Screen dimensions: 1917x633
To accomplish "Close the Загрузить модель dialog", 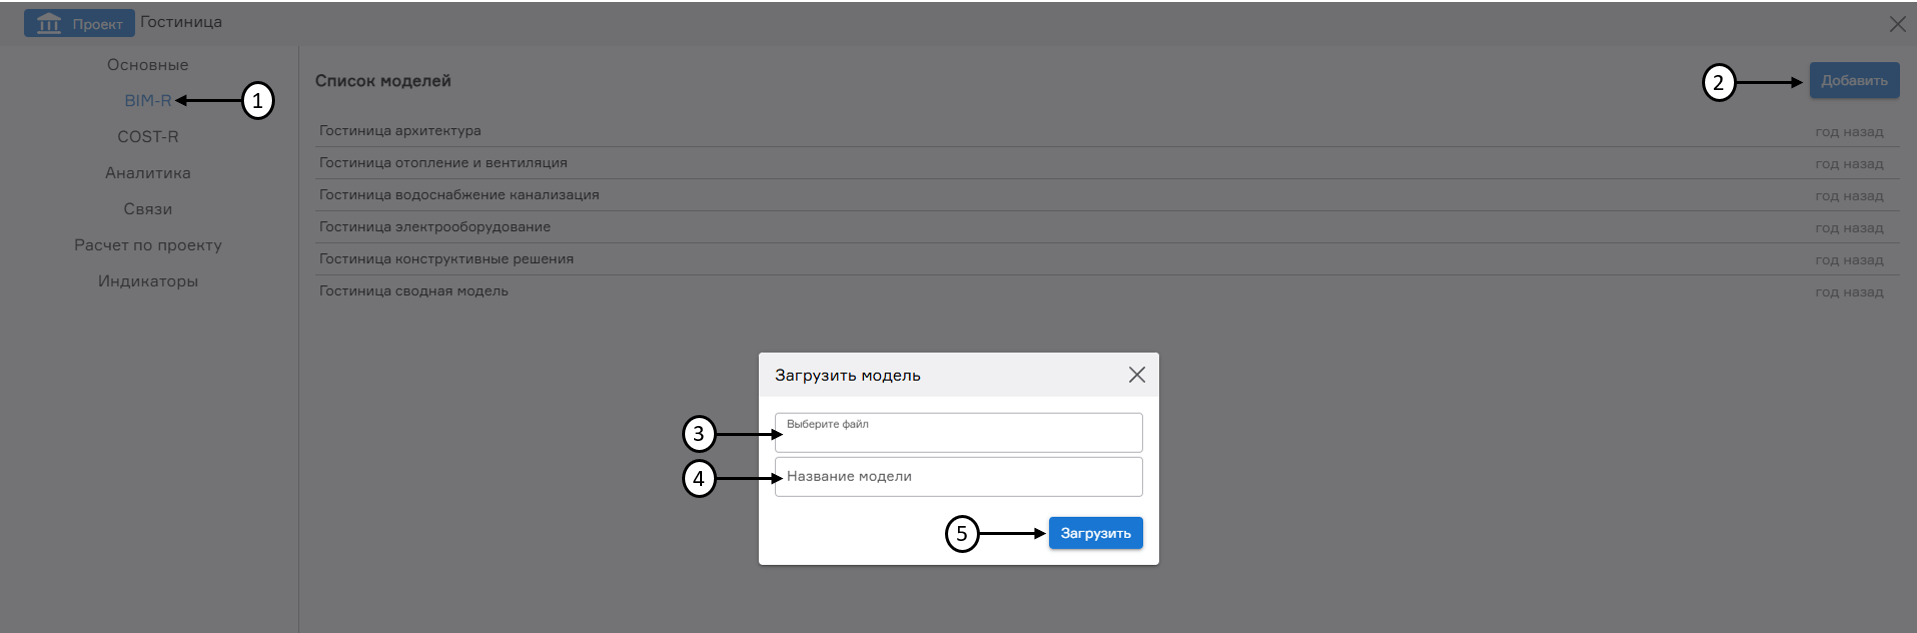I will pos(1136,375).
